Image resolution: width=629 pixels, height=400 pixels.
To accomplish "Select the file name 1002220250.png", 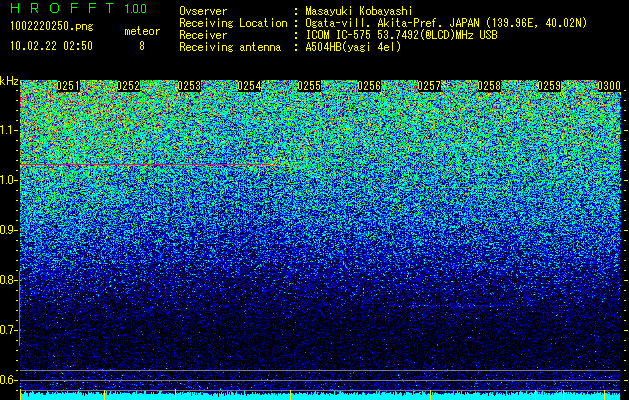I will pos(52,26).
